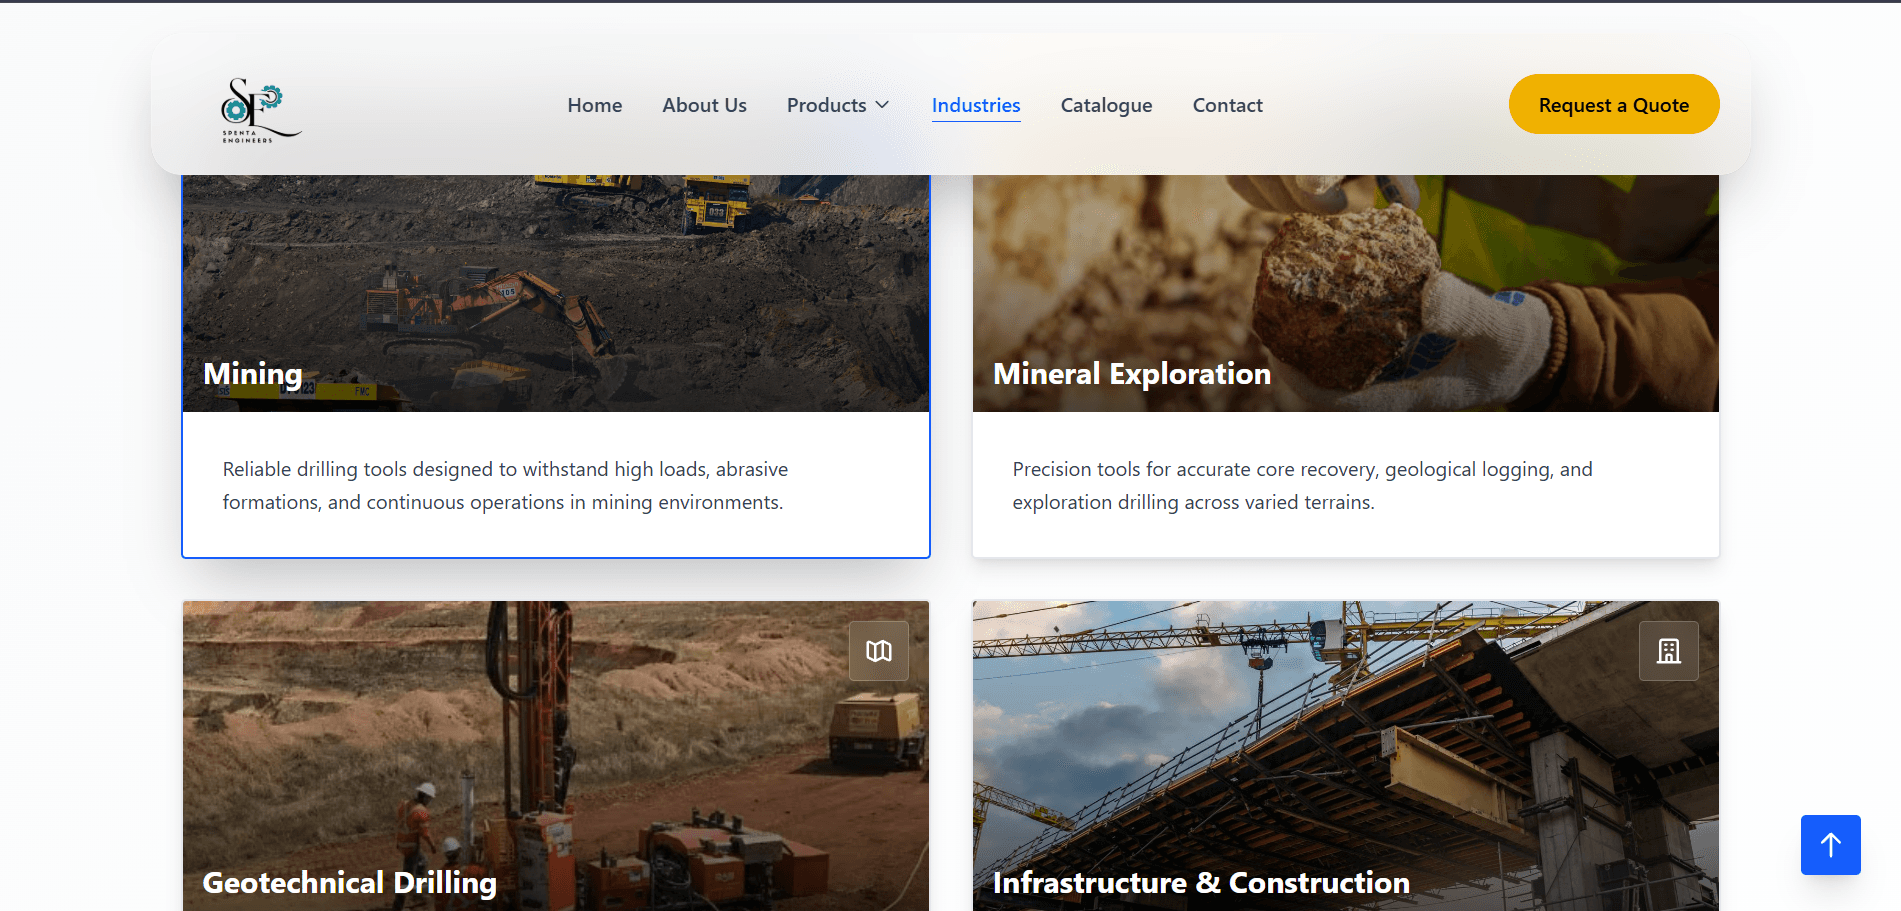Go to the Home page
Screen dimensions: 1901x911
click(595, 105)
